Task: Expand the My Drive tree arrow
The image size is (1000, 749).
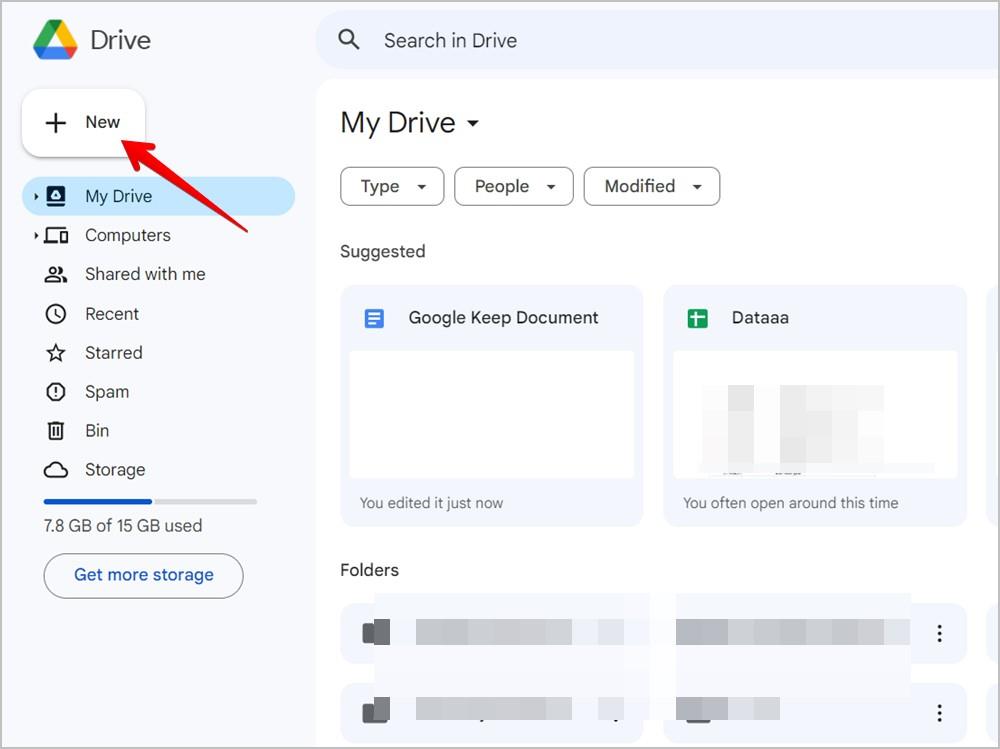Action: click(36, 196)
